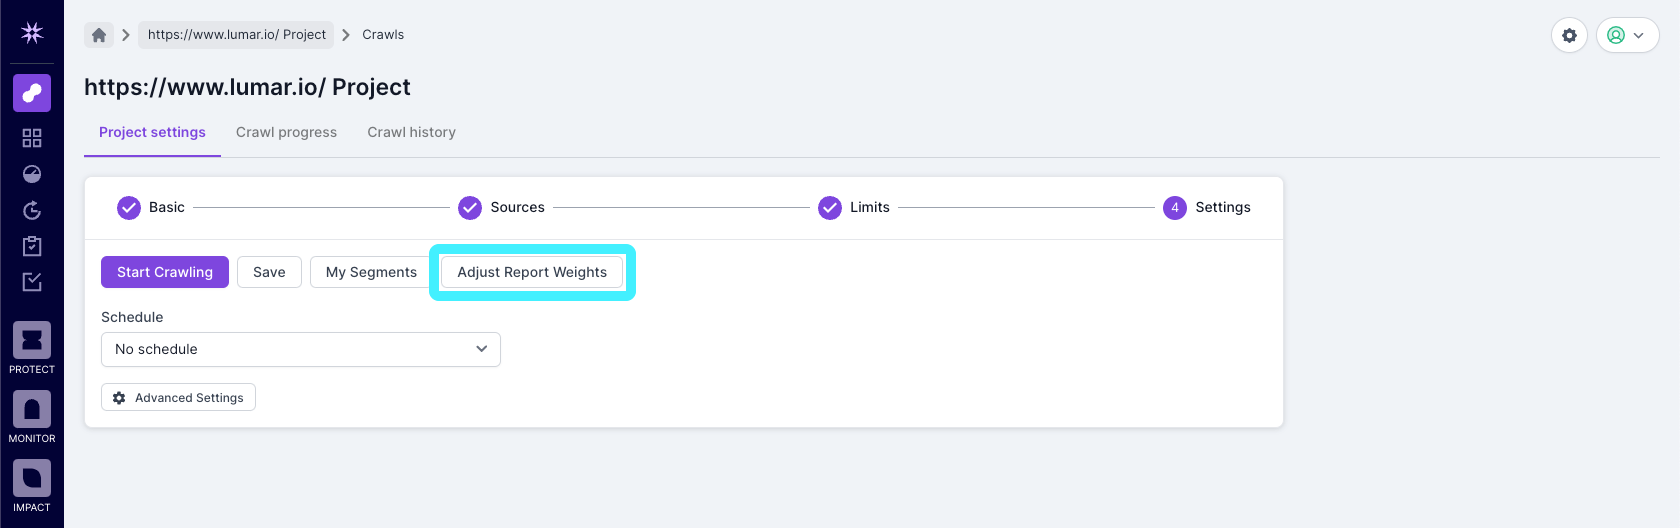1680x528 pixels.
Task: Click the half-filled circle sidebar icon
Action: [x=32, y=174]
